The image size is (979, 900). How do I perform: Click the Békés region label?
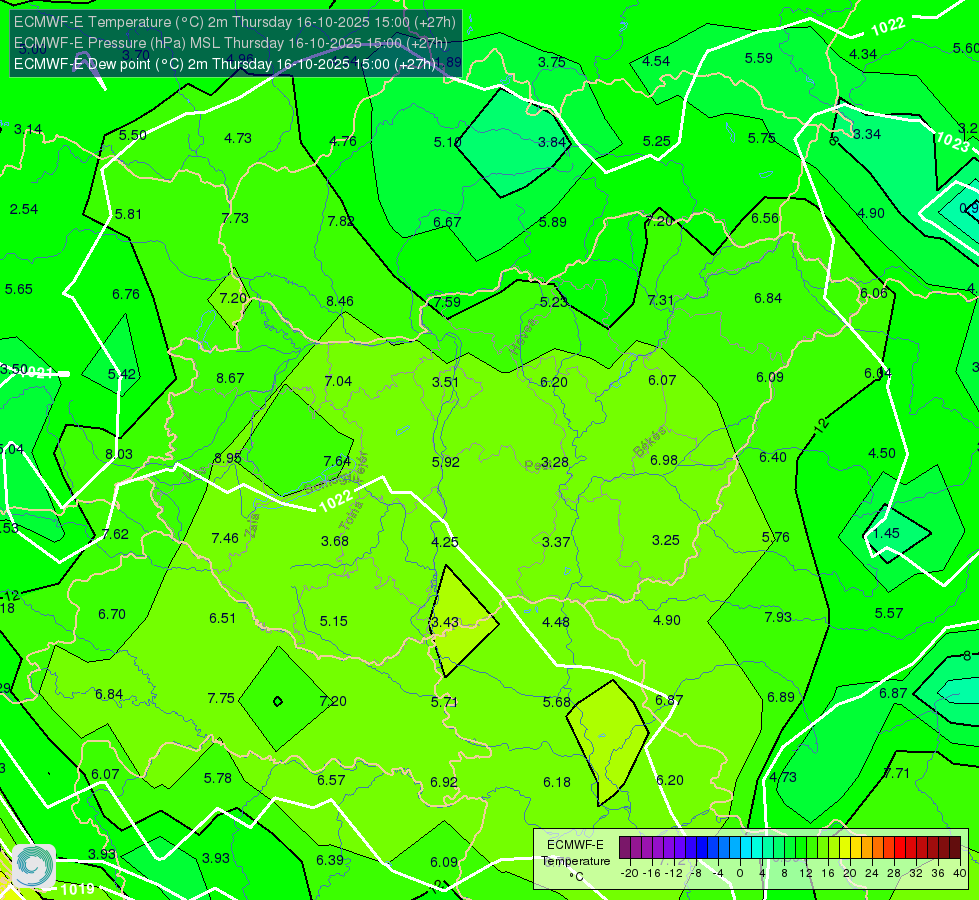[650, 442]
